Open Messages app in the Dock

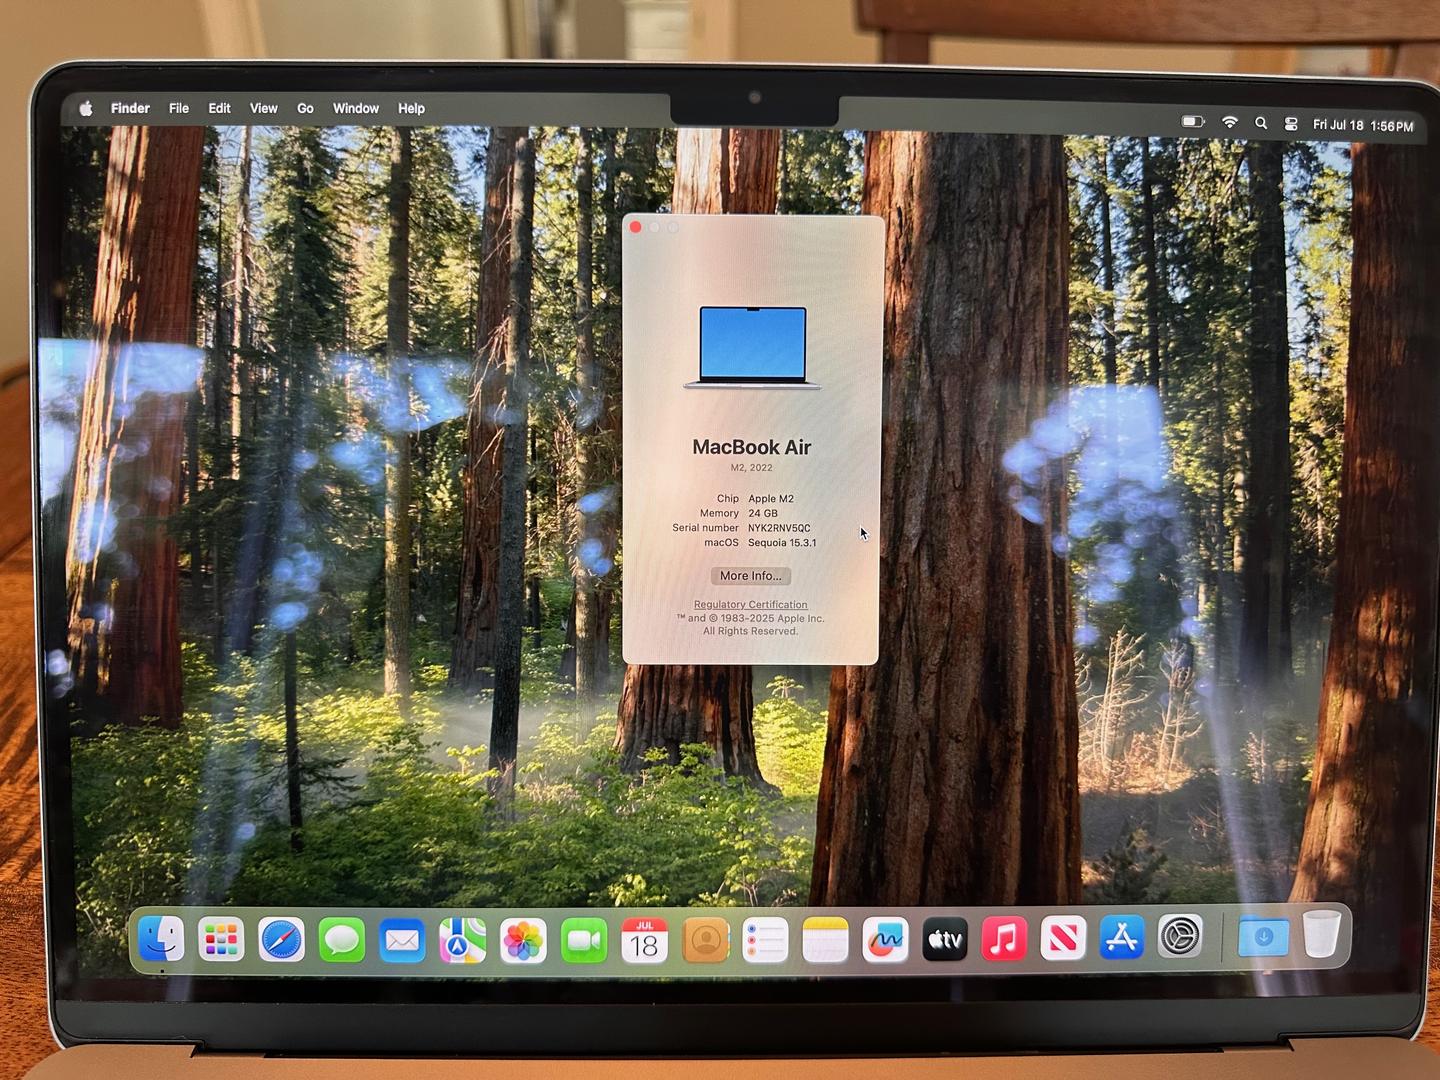pos(342,941)
